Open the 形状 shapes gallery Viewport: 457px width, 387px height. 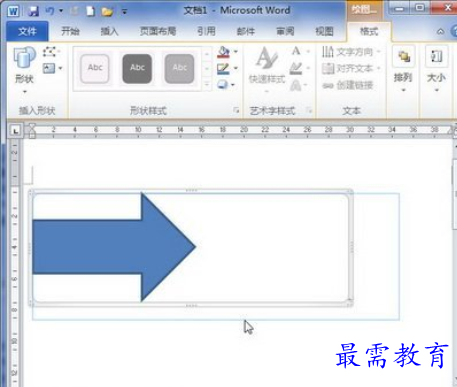click(x=24, y=70)
